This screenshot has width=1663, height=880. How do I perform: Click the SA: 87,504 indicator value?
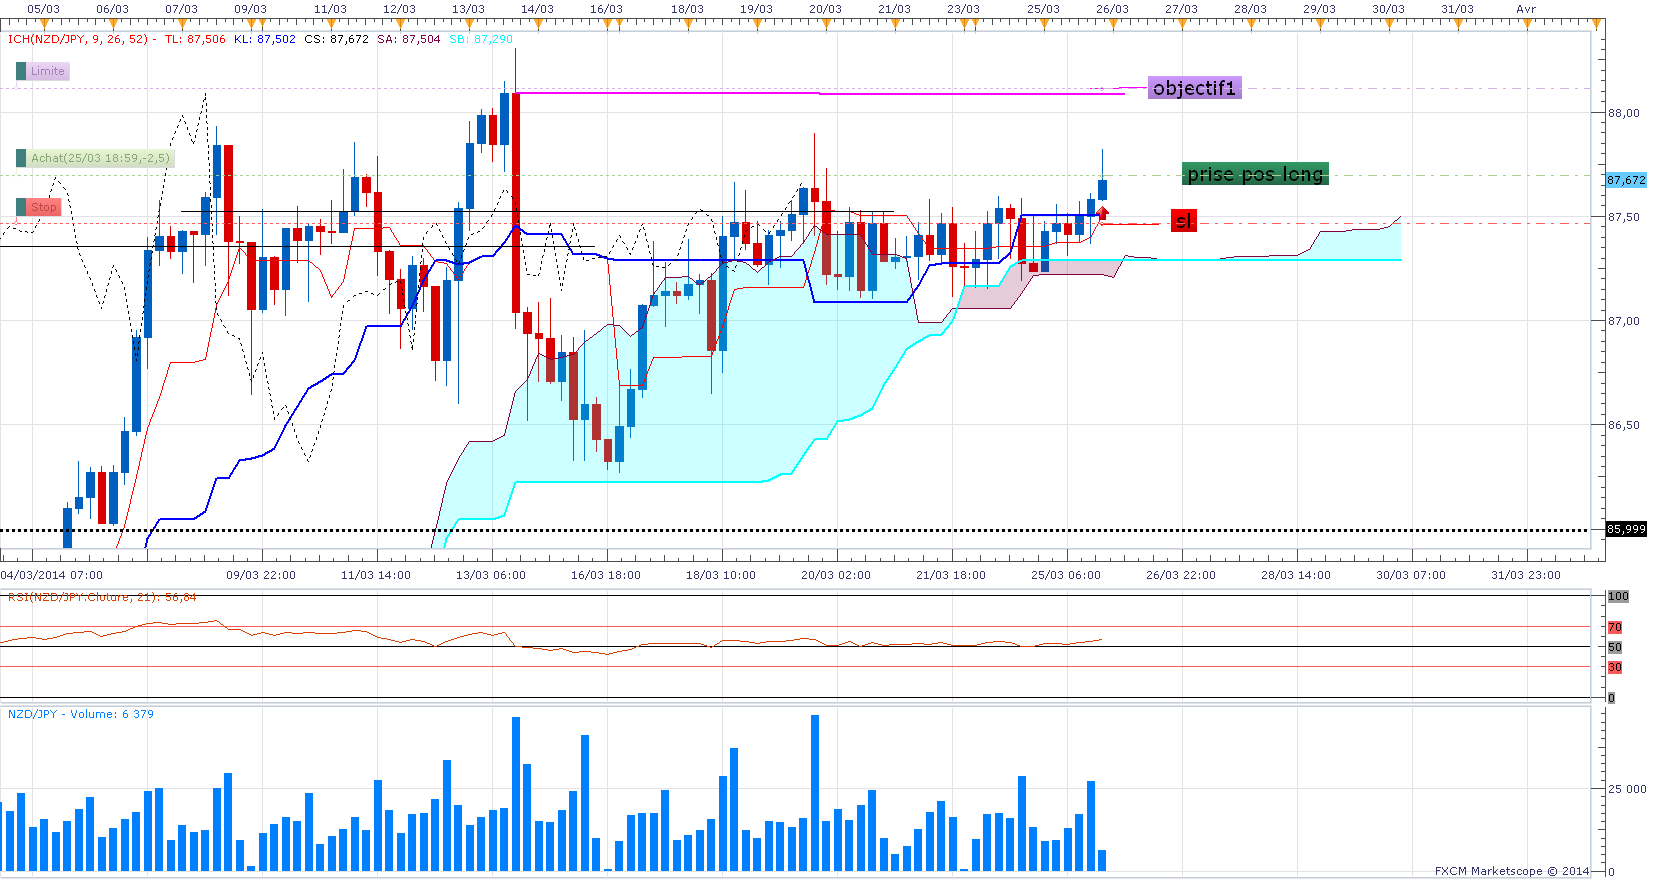tap(409, 40)
